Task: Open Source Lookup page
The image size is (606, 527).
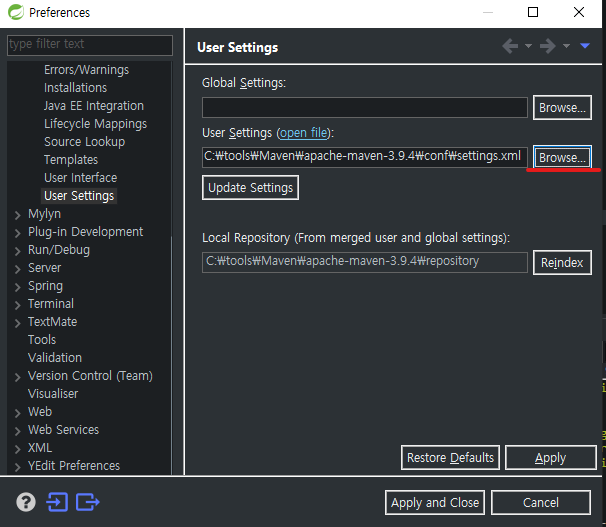Action: pos(84,142)
